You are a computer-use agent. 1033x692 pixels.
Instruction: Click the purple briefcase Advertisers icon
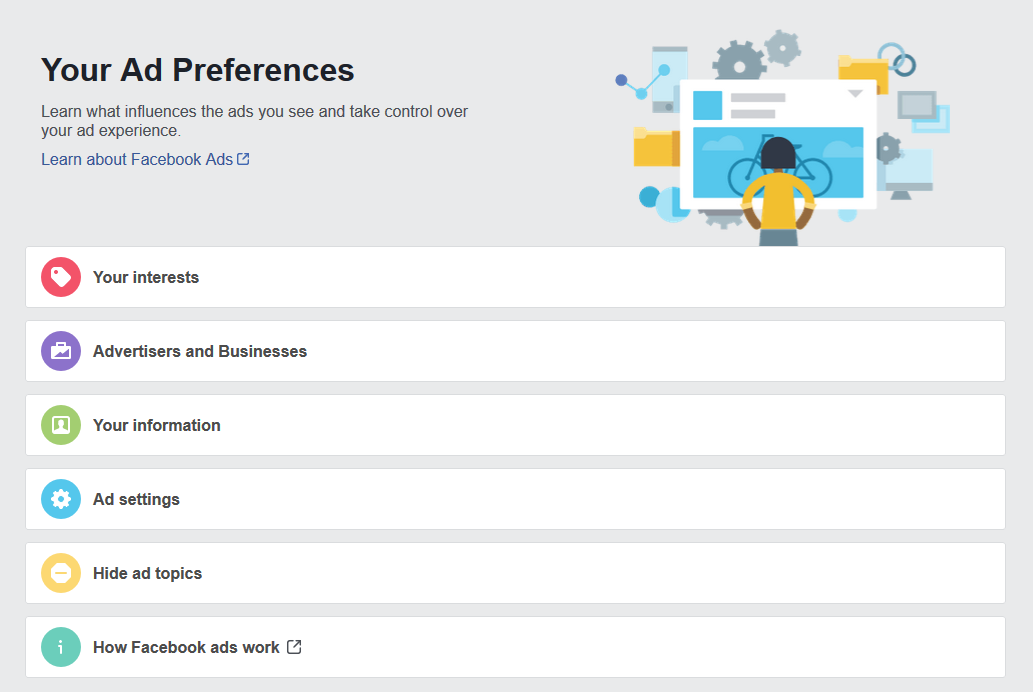pos(61,351)
